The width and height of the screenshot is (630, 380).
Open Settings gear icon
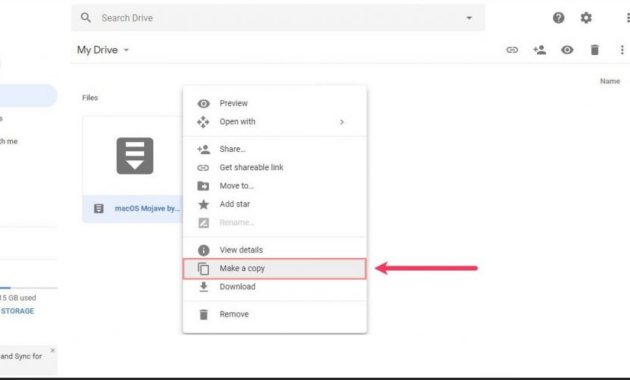point(586,18)
